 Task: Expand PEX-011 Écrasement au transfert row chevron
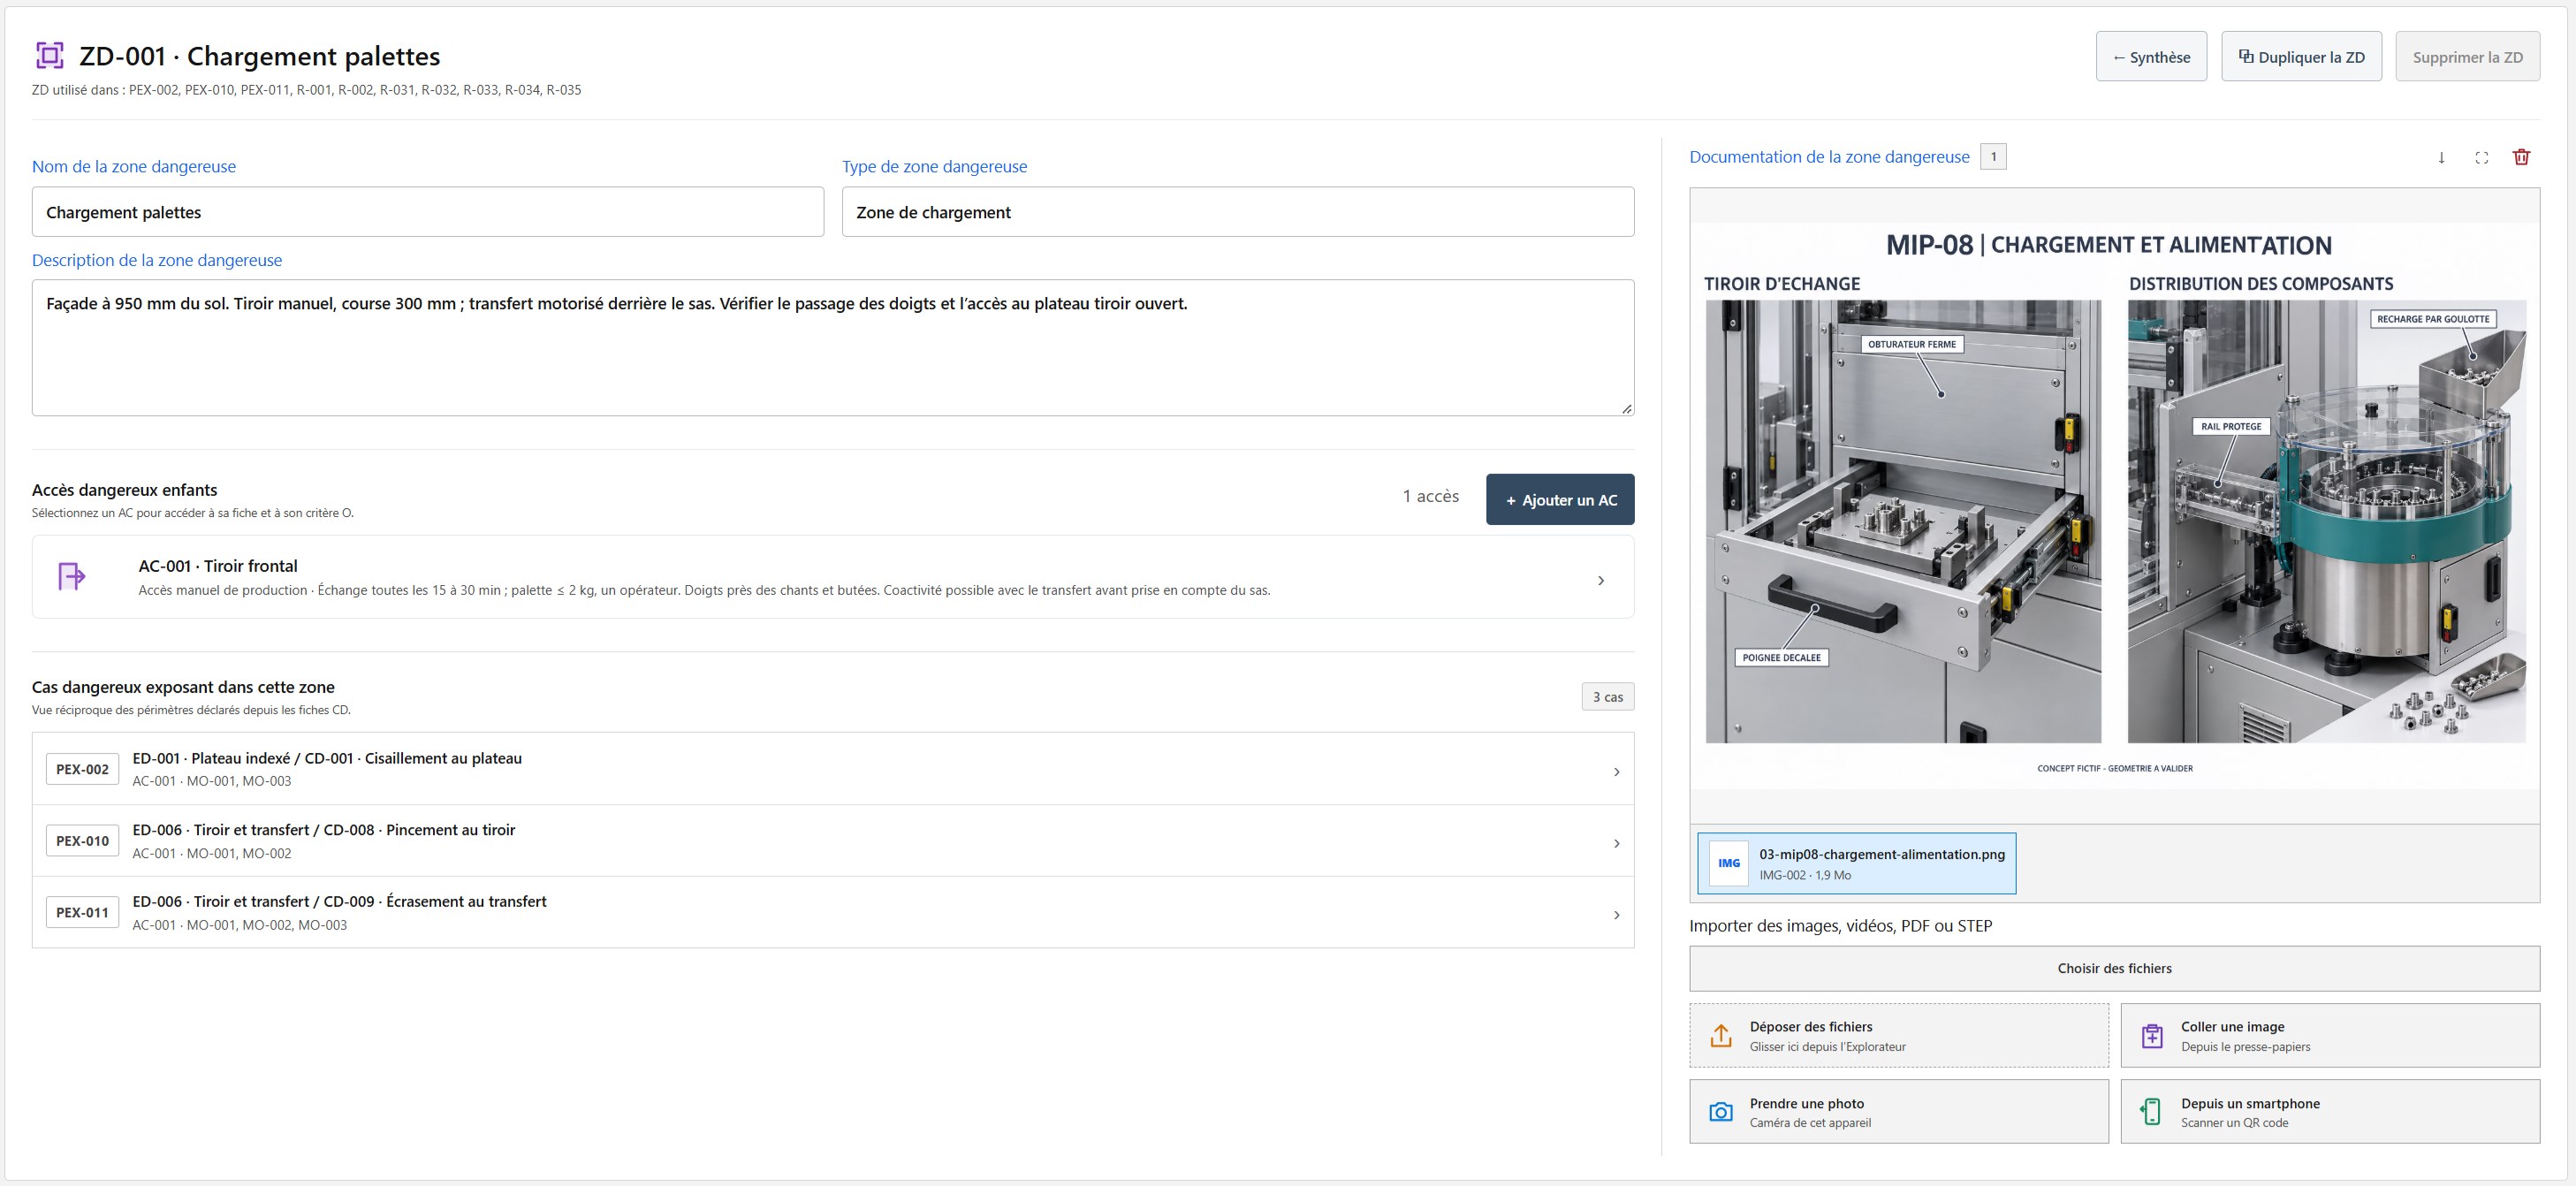(1617, 915)
